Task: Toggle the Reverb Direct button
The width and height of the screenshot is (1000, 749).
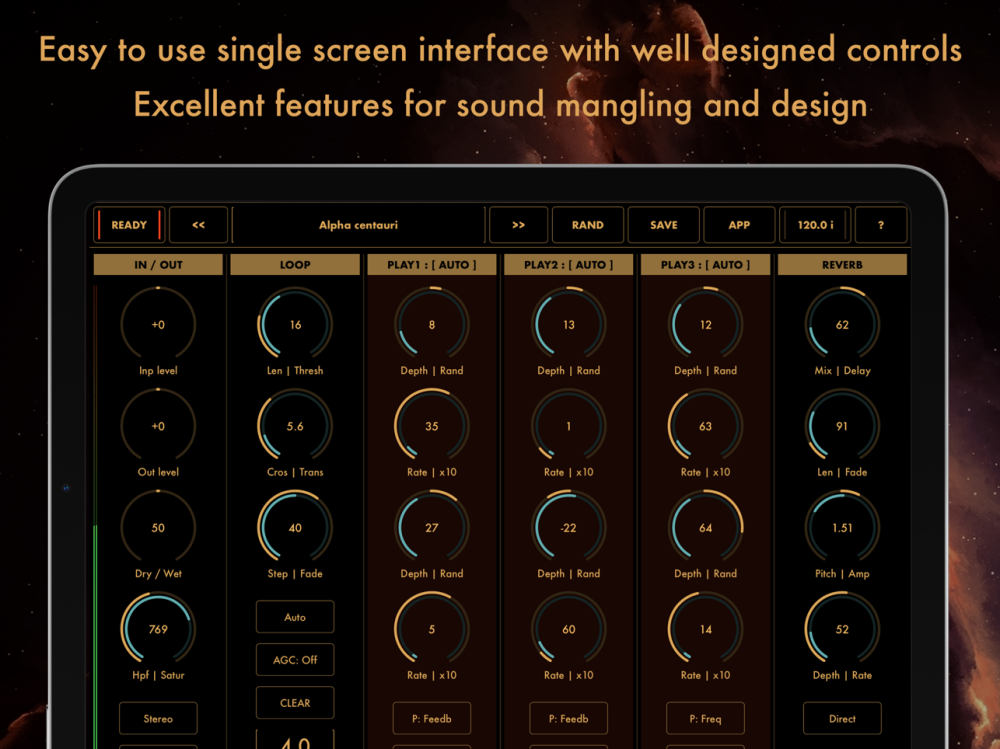Action: coord(842,718)
